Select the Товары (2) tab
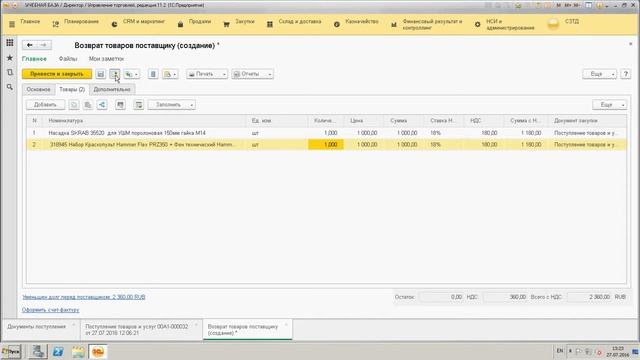640x360 pixels. click(x=72, y=89)
